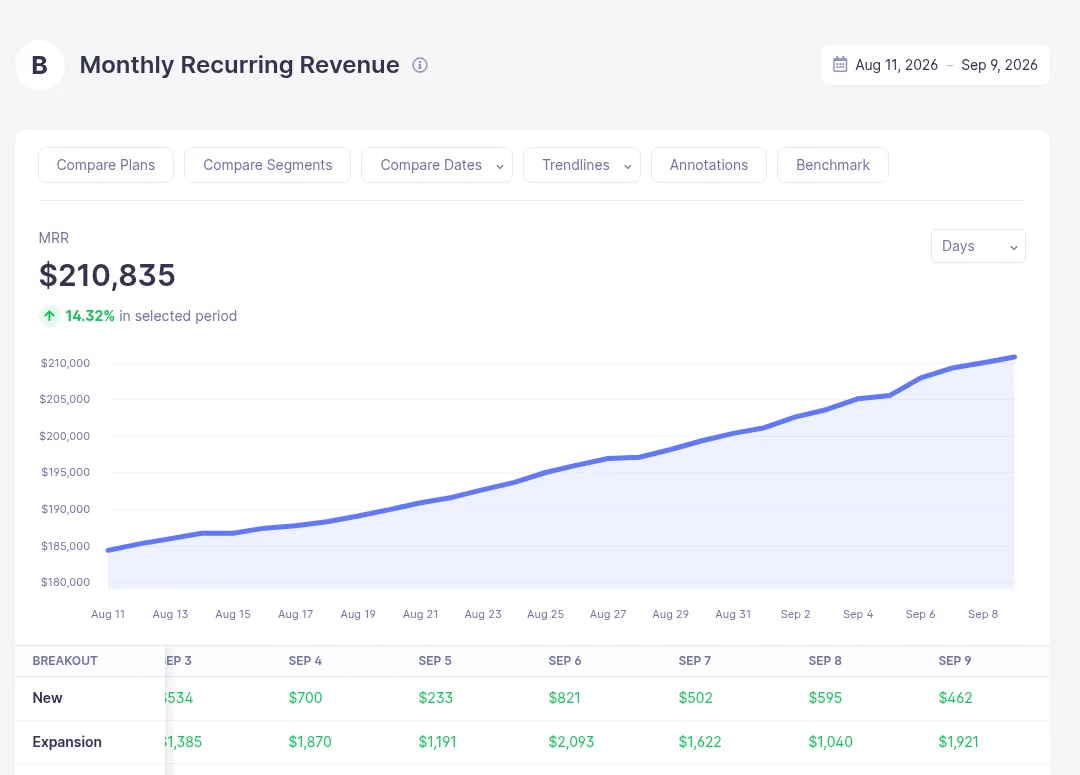Click the $205,000 y-axis label
The image size is (1080, 775).
tap(65, 400)
